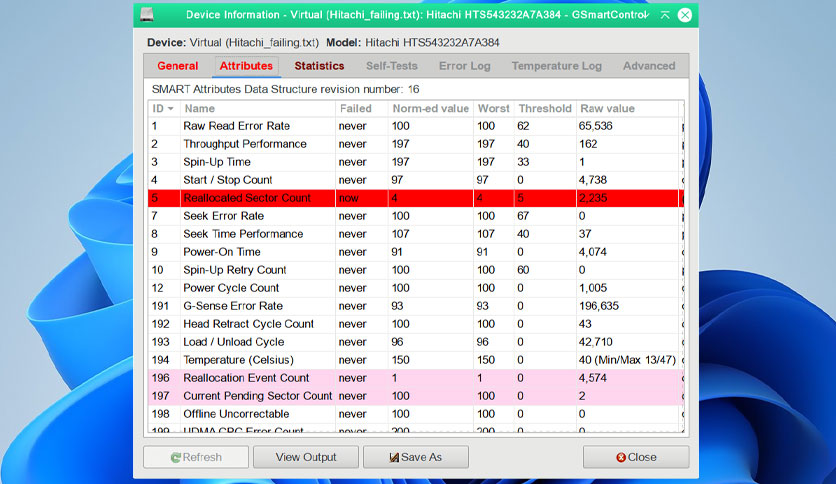Select the Load / Unload Cycle row

pos(416,342)
